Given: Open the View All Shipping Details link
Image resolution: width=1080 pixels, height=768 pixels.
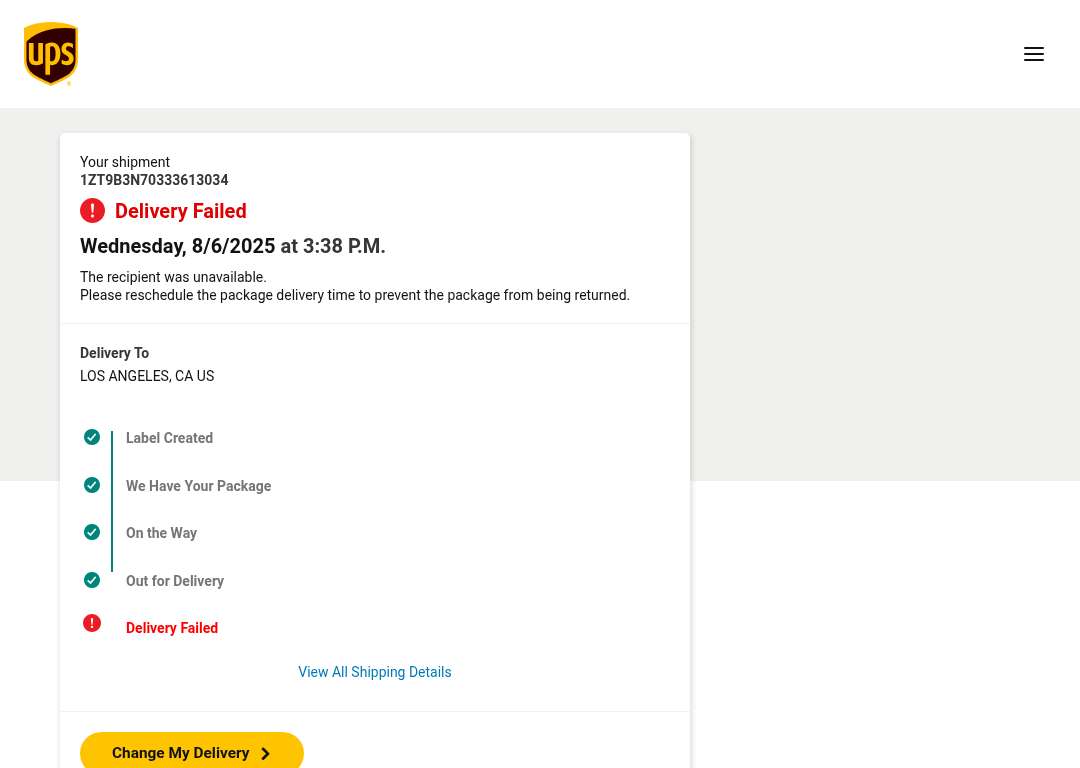Looking at the screenshot, I should tap(375, 672).
